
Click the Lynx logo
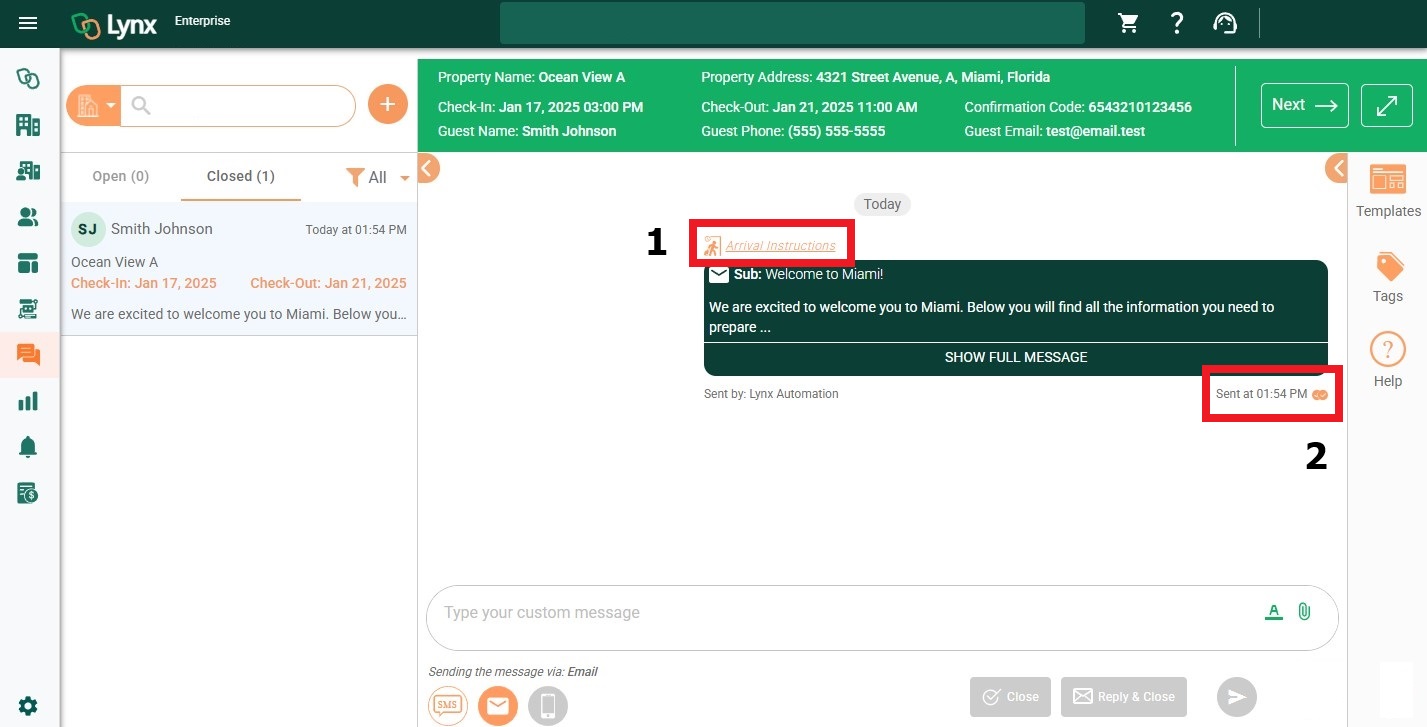tap(114, 24)
